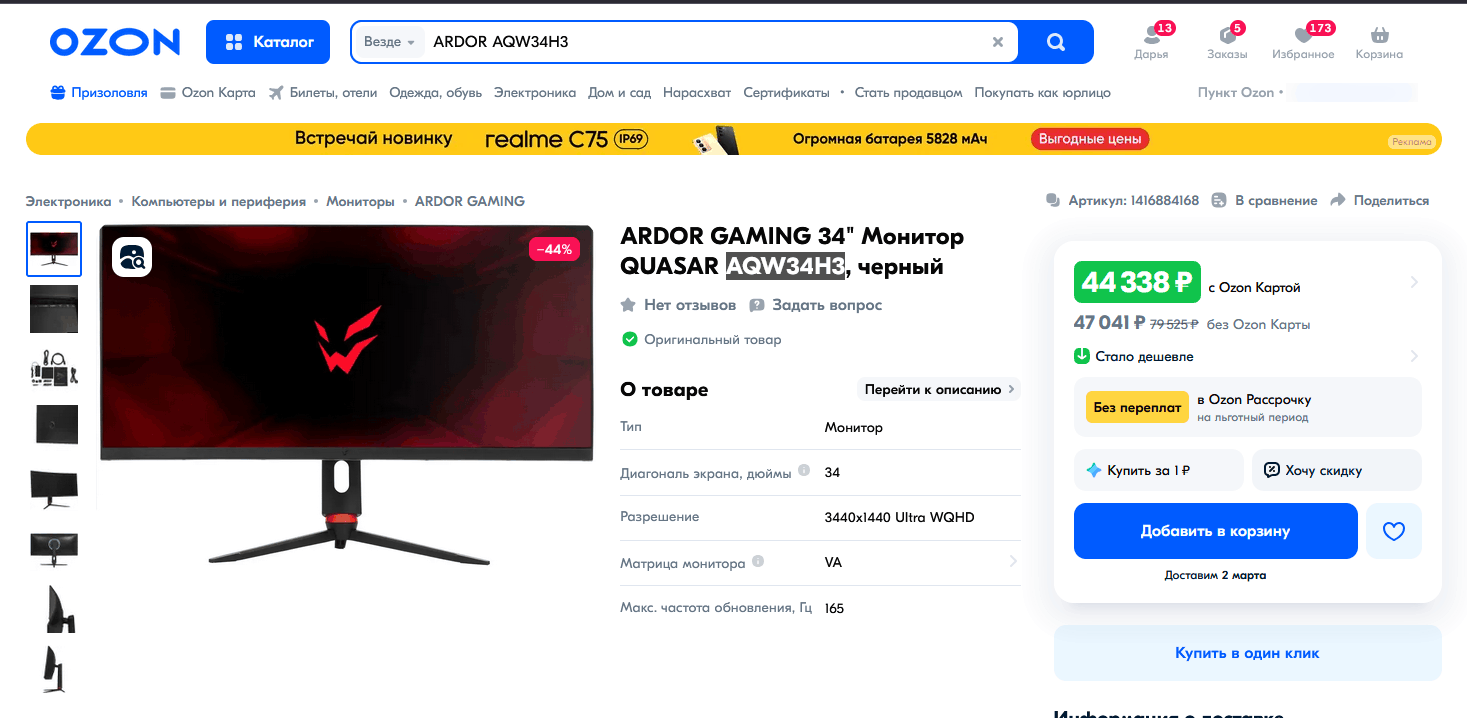Expand Ozon Карта price details chevron

pyautogui.click(x=1414, y=283)
